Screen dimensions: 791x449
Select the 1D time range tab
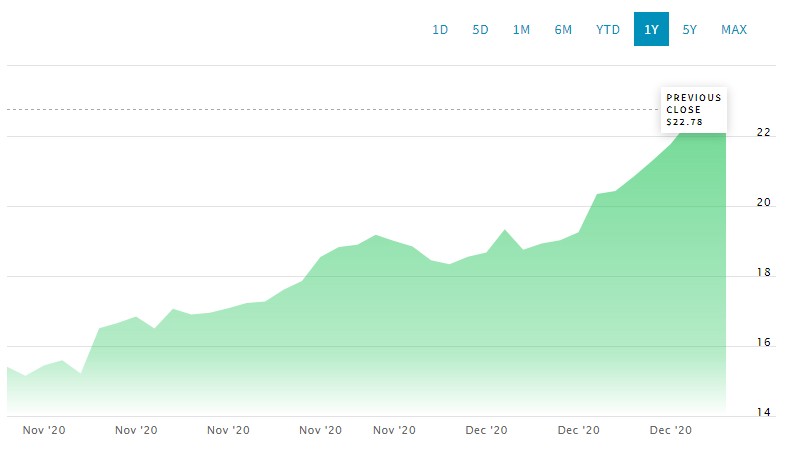point(440,30)
